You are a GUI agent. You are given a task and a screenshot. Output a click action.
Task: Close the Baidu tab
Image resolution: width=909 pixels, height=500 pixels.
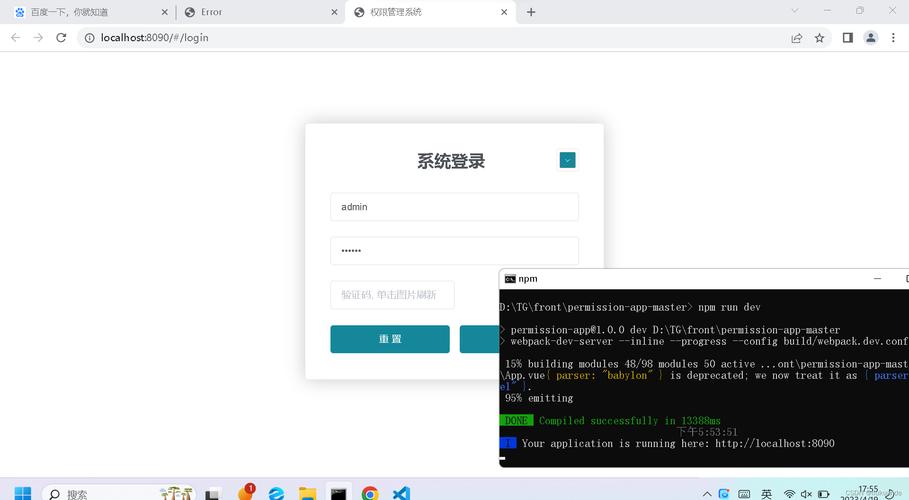(x=165, y=12)
